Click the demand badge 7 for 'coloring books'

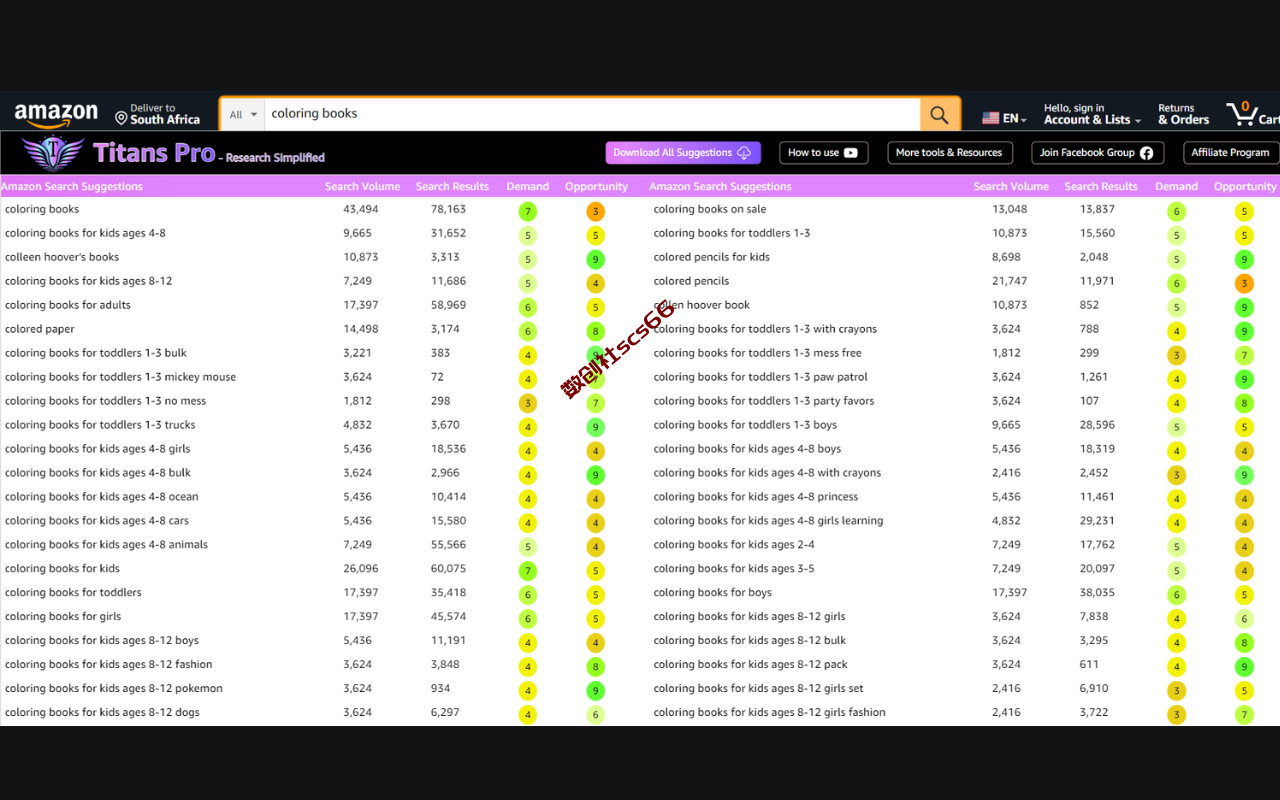point(528,212)
